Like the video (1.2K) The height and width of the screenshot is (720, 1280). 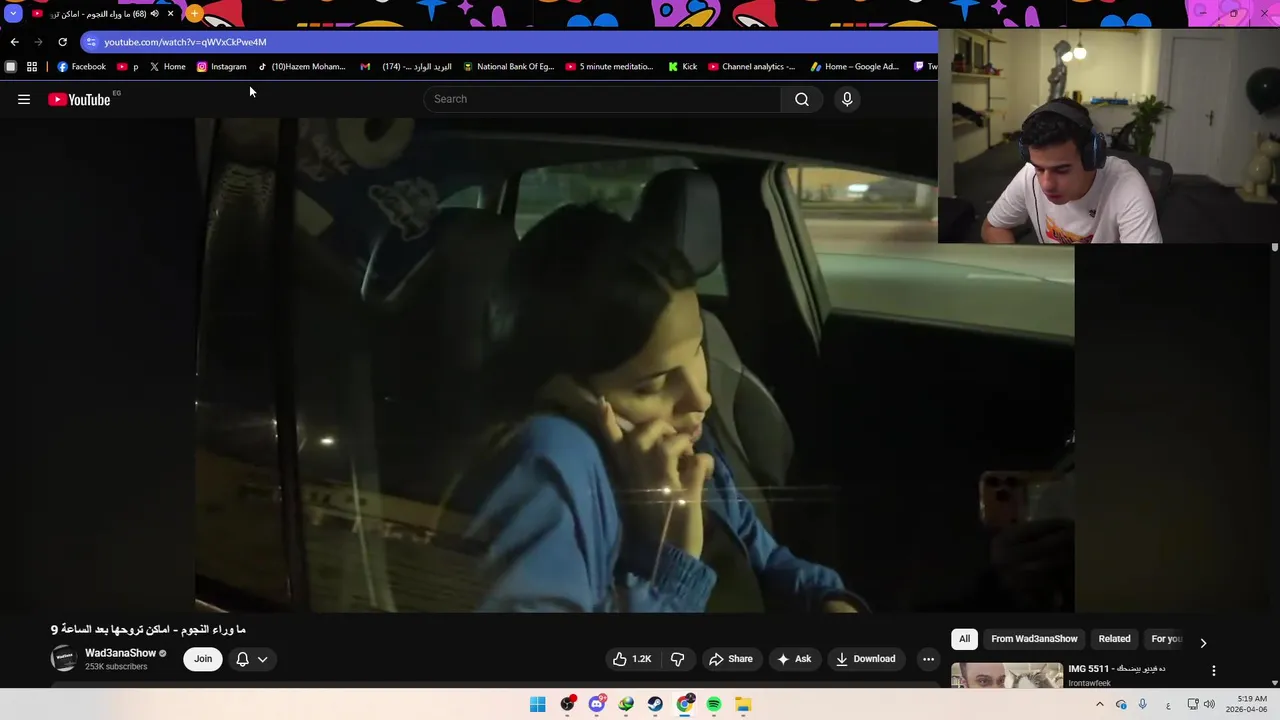click(x=632, y=659)
